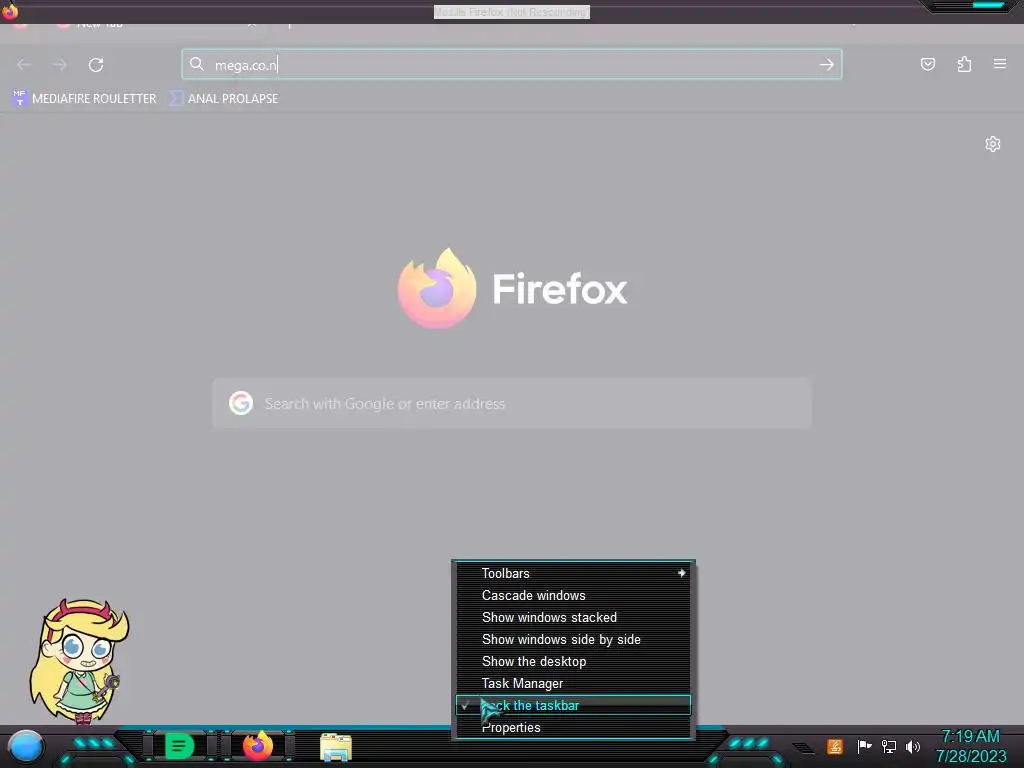Toggle Lock the taskbar option
Viewport: 1024px width, 768px height.
pos(573,705)
